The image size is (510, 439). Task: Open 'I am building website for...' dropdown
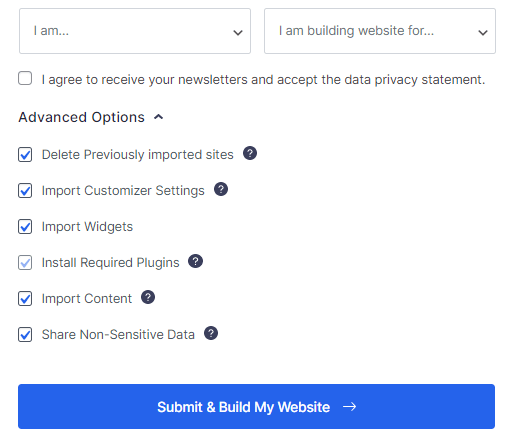pyautogui.click(x=380, y=31)
